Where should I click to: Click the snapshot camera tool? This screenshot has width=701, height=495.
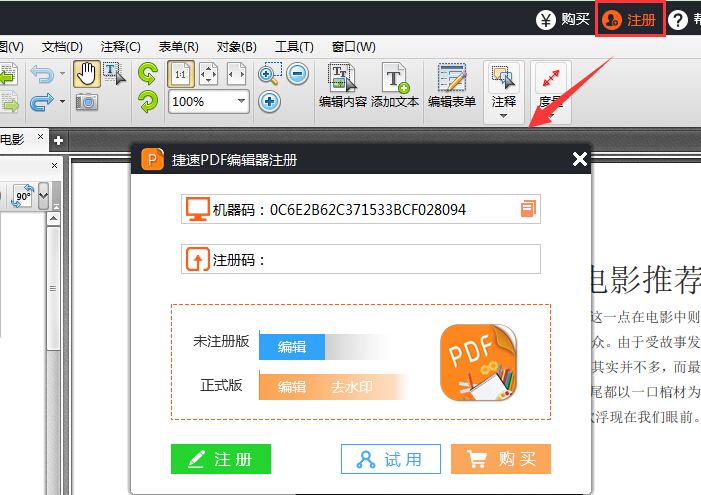pyautogui.click(x=87, y=102)
